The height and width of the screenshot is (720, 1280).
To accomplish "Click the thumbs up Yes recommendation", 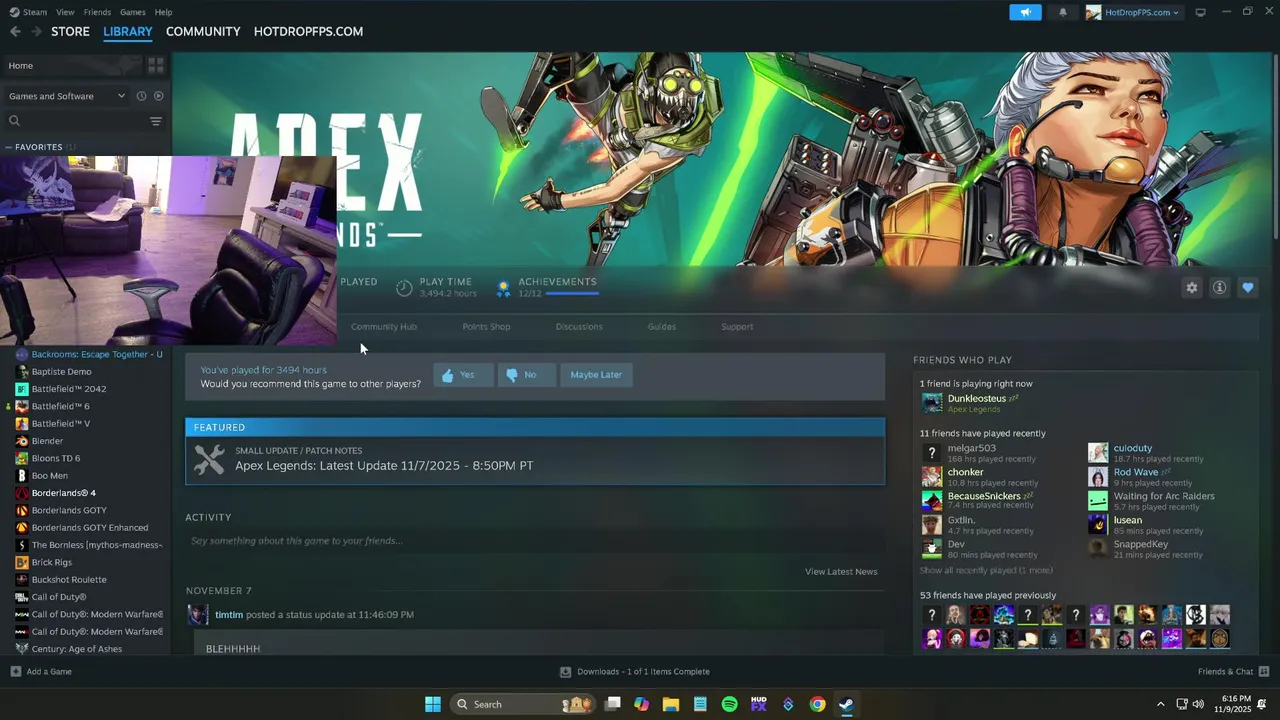I will coord(463,375).
